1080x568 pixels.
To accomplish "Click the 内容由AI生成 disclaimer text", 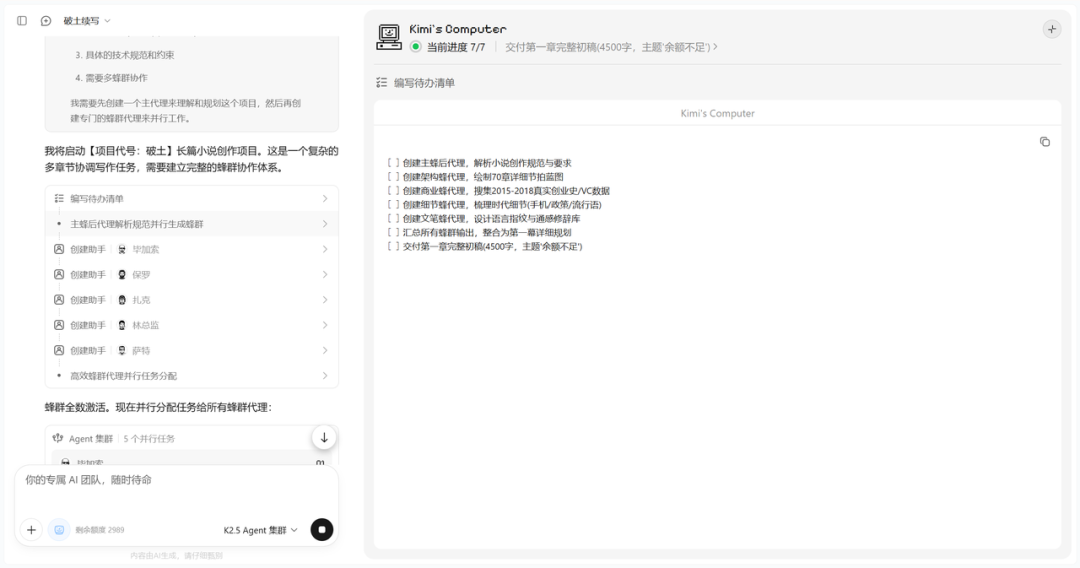I will [x=176, y=556].
